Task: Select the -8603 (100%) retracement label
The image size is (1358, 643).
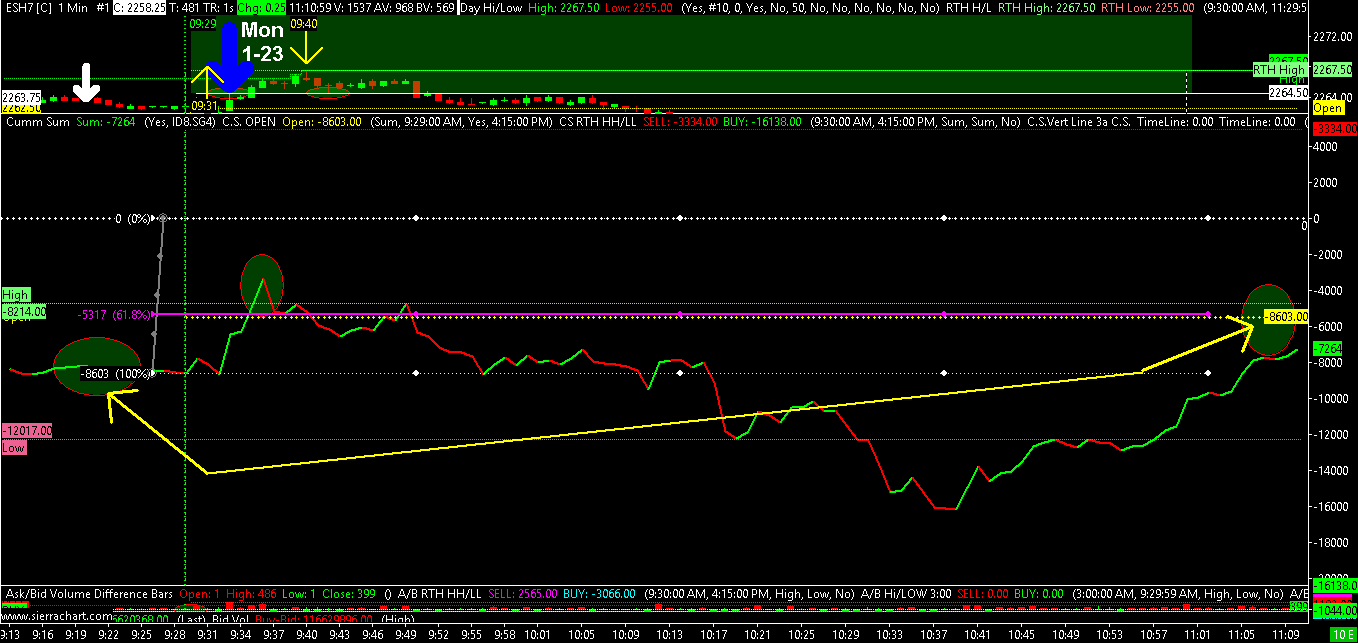Action: point(115,373)
